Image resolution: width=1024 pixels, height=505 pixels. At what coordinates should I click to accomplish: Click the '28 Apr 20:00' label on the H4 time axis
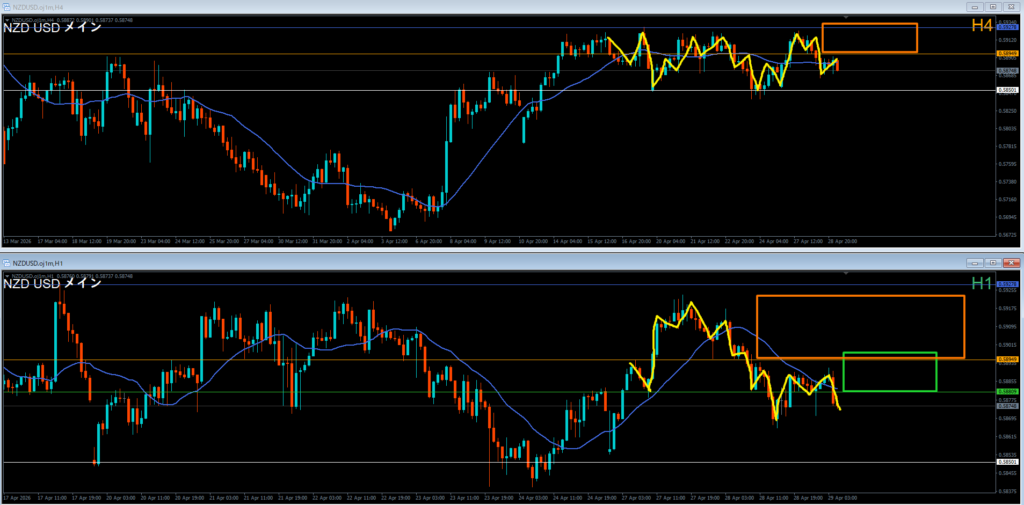pos(843,240)
